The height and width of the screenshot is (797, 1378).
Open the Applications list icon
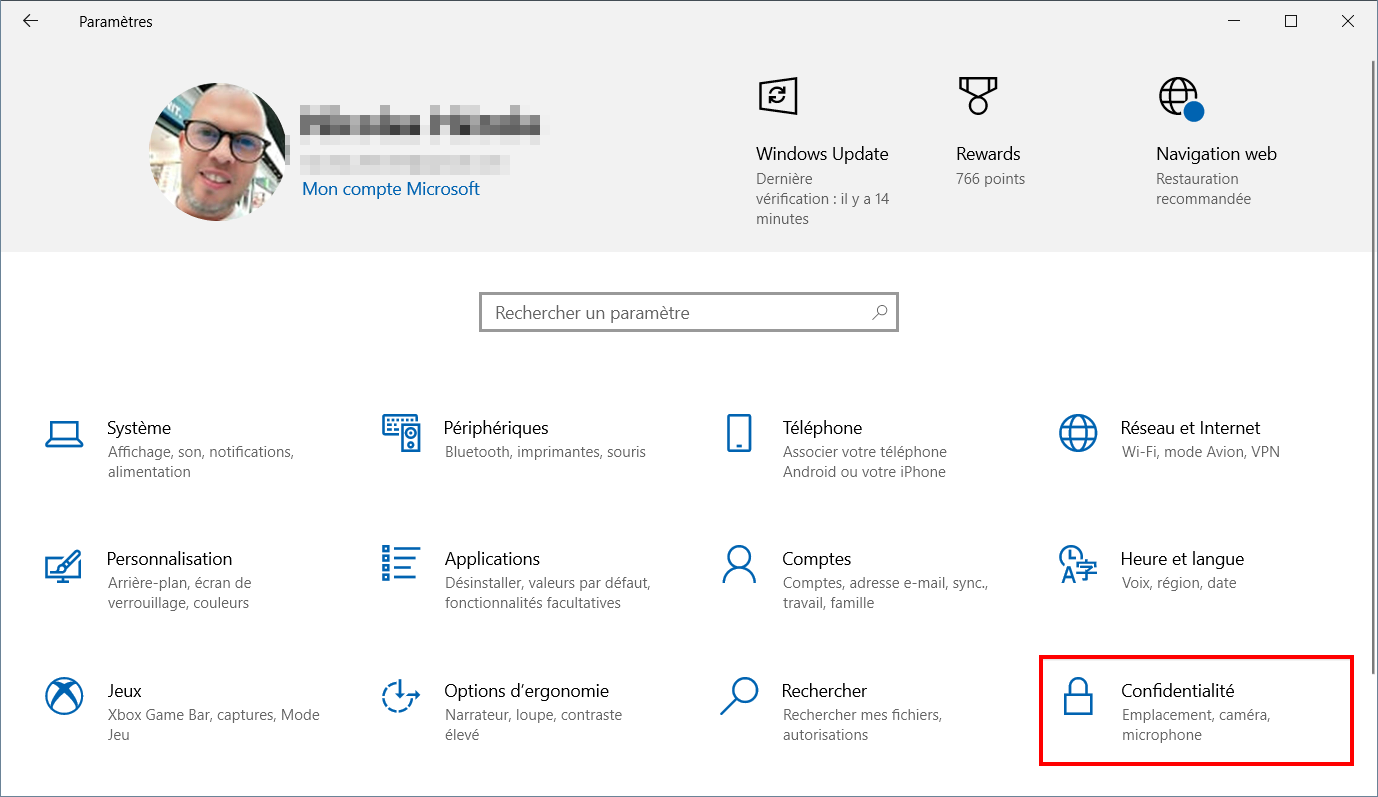point(400,563)
